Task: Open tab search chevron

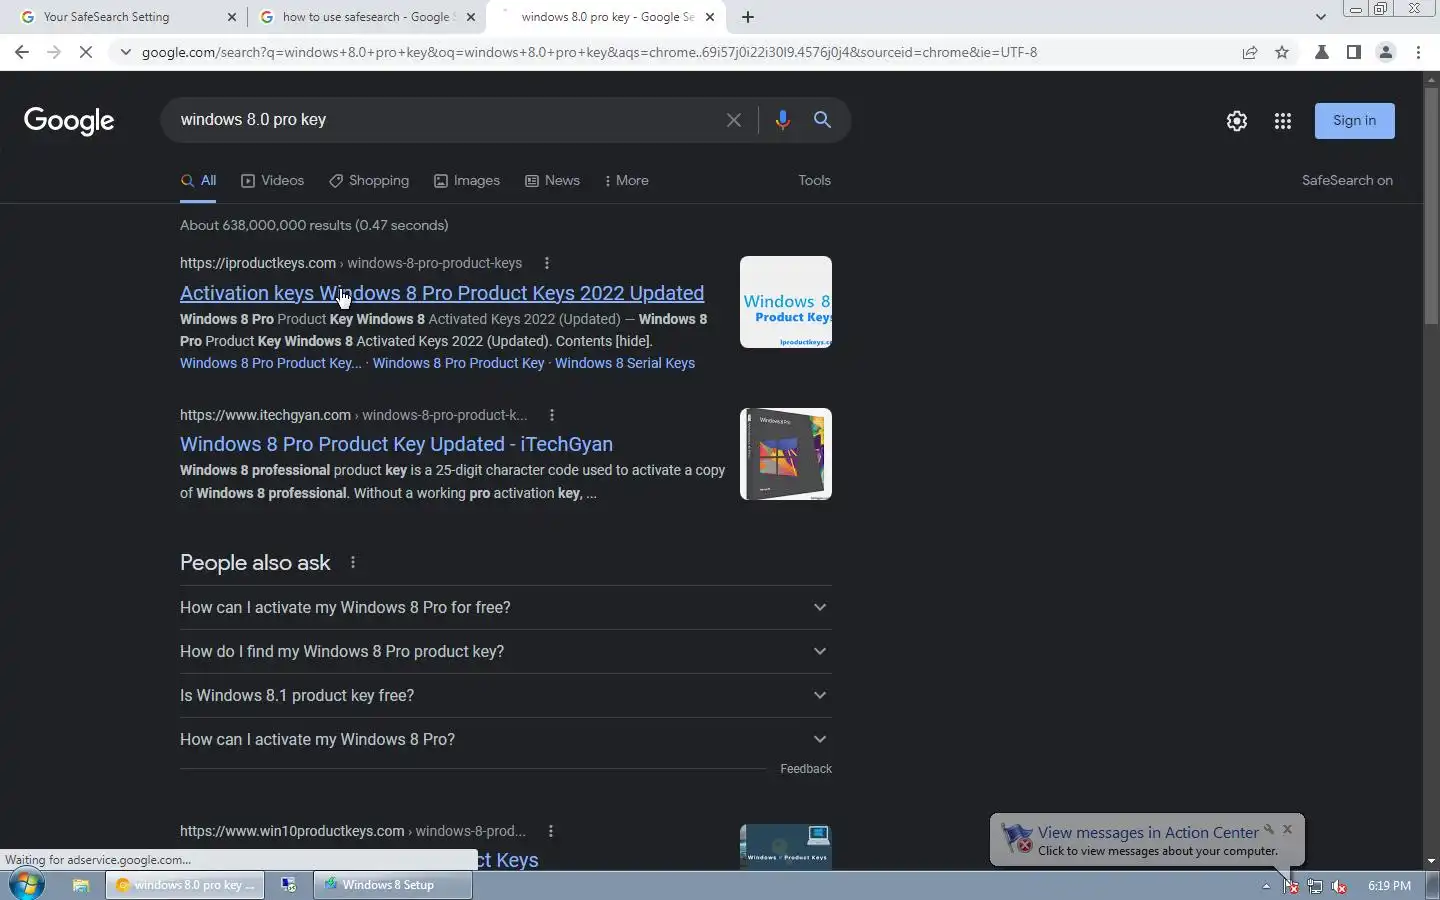Action: point(1320,17)
